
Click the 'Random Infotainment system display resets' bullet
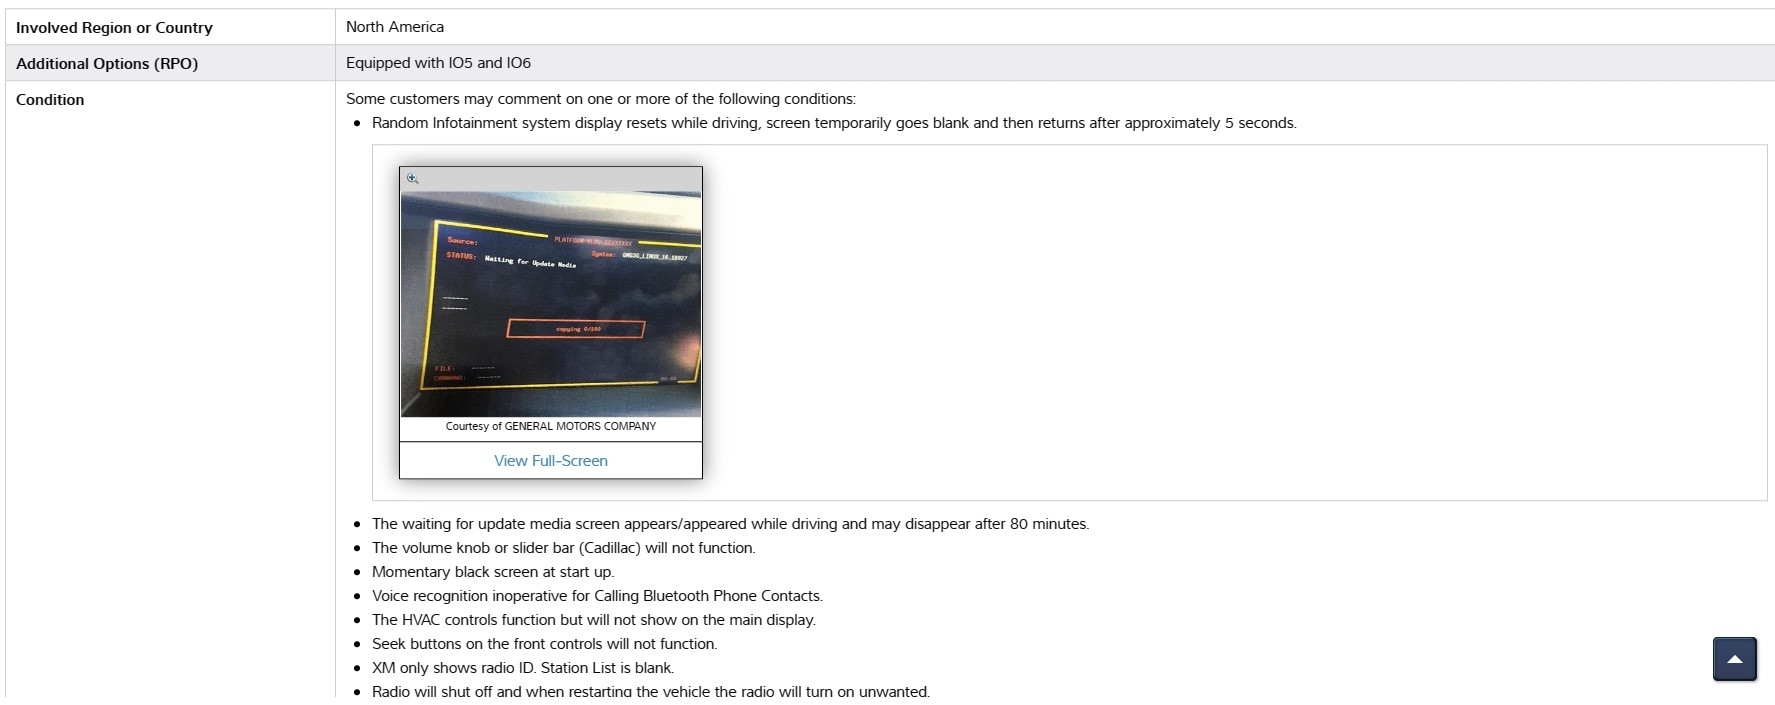[834, 123]
